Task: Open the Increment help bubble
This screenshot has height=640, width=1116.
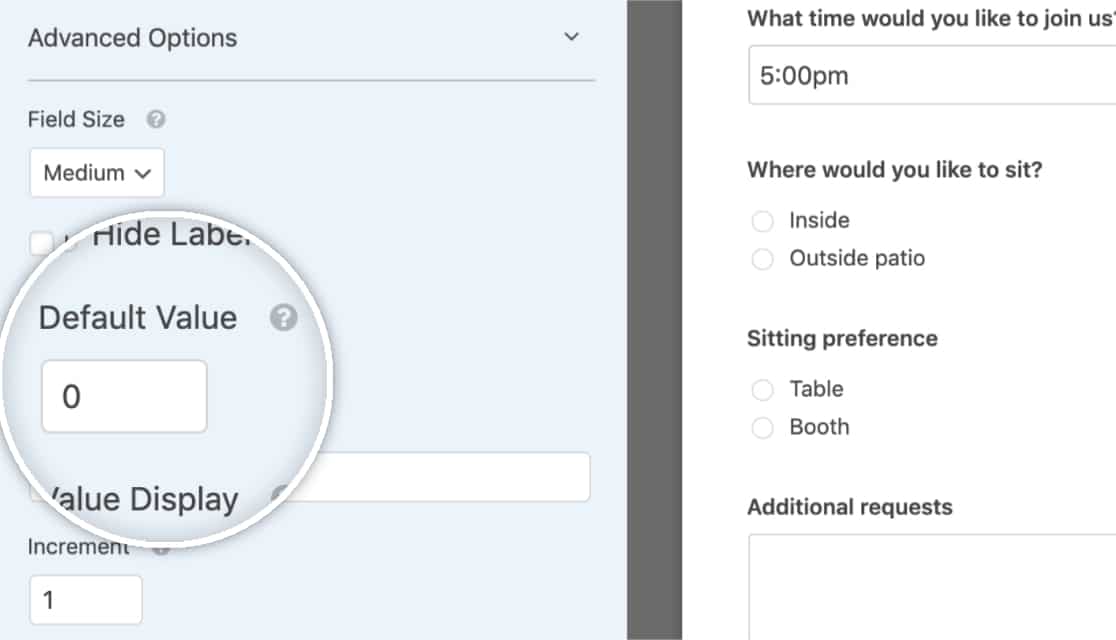Action: 162,547
